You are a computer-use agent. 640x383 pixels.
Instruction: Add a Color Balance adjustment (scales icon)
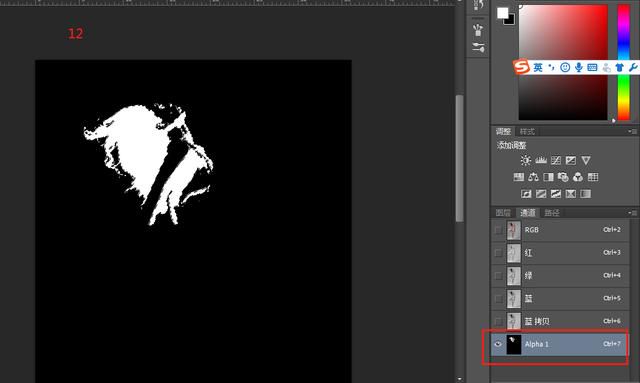(533, 177)
